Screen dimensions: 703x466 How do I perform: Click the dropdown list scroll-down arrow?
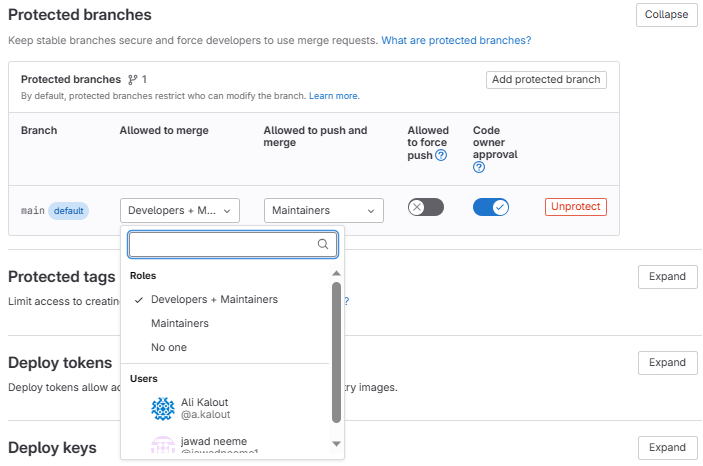coord(336,443)
